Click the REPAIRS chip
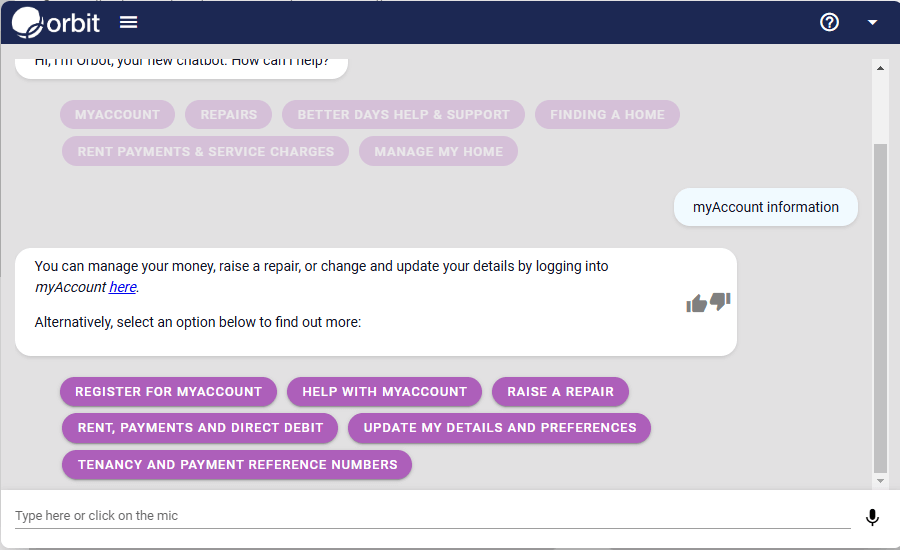The image size is (900, 550). tap(228, 114)
